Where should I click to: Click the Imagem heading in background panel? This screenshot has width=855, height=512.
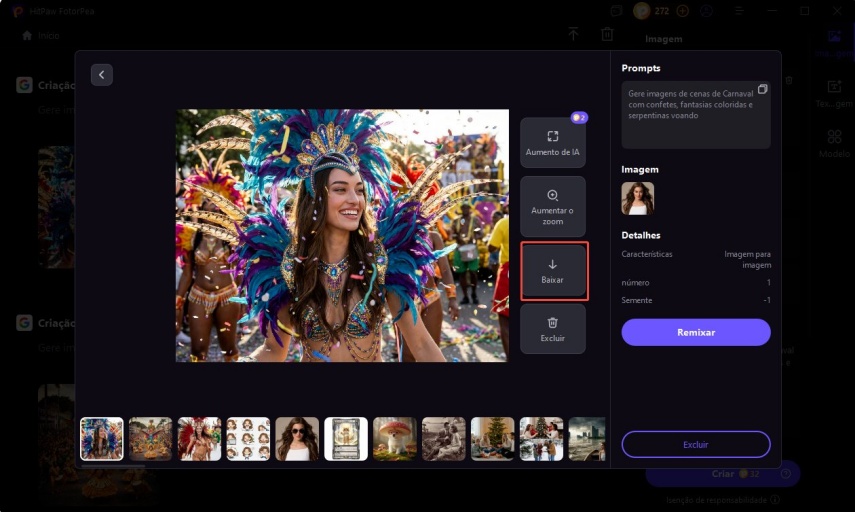pos(664,39)
